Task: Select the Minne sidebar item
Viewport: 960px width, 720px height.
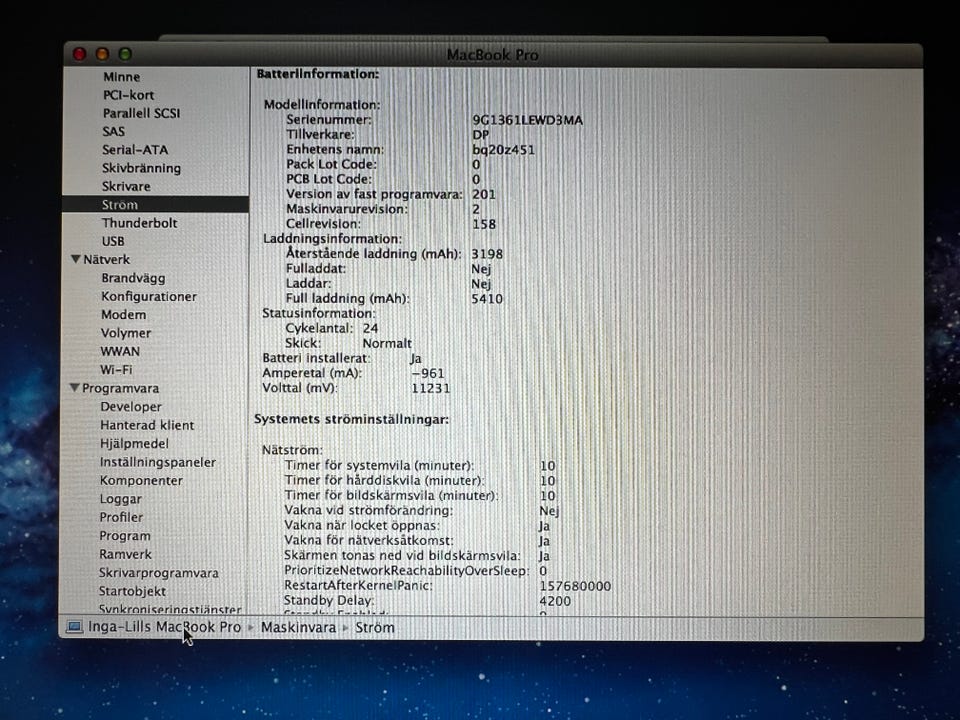Action: 121,77
